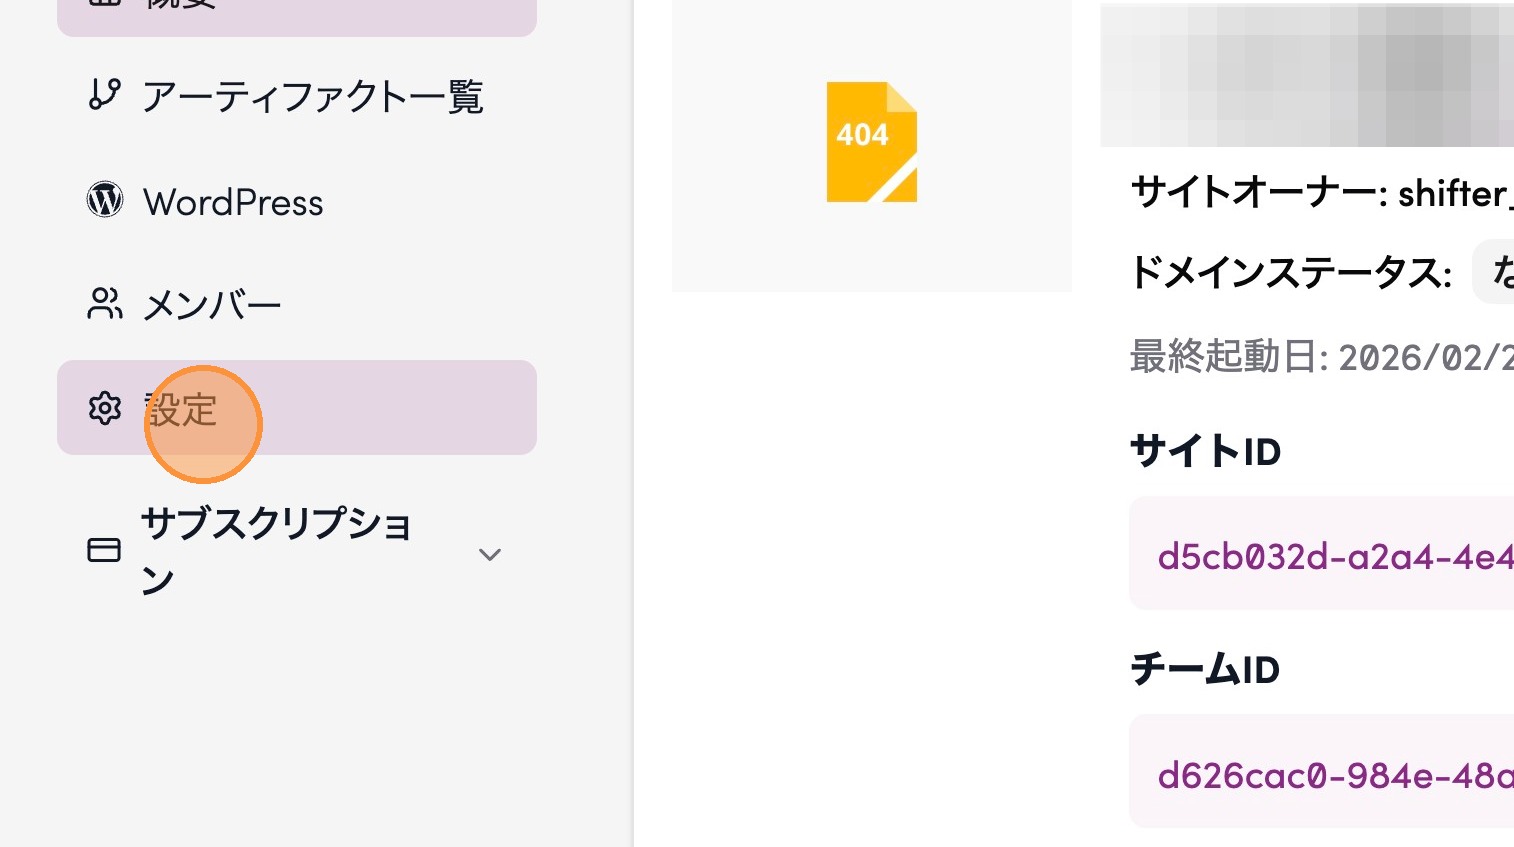The height and width of the screenshot is (847, 1514).
Task: Go to the WordPress sidebar entry
Action: [233, 203]
